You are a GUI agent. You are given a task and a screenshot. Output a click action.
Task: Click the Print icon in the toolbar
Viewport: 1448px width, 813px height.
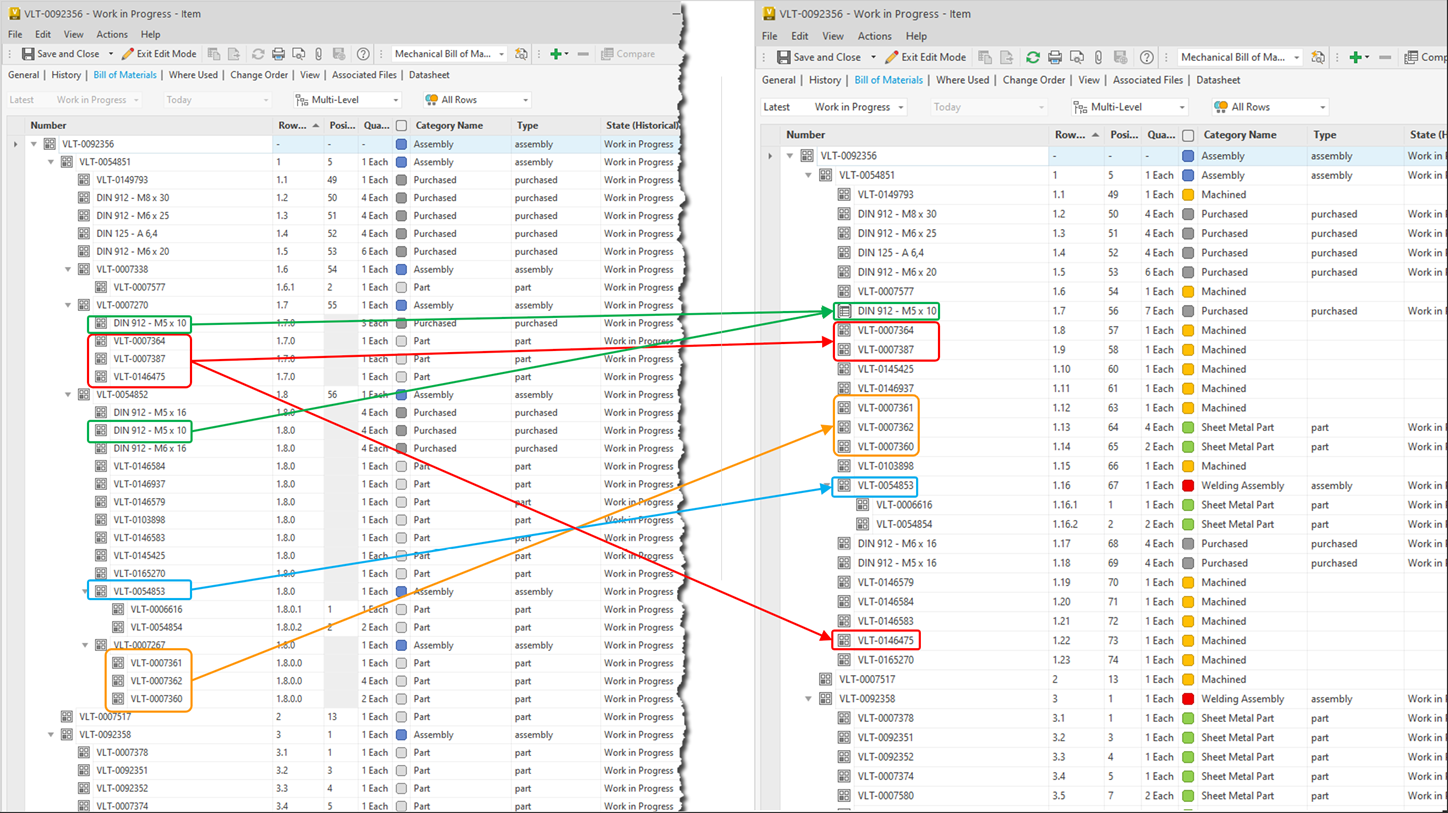[278, 54]
